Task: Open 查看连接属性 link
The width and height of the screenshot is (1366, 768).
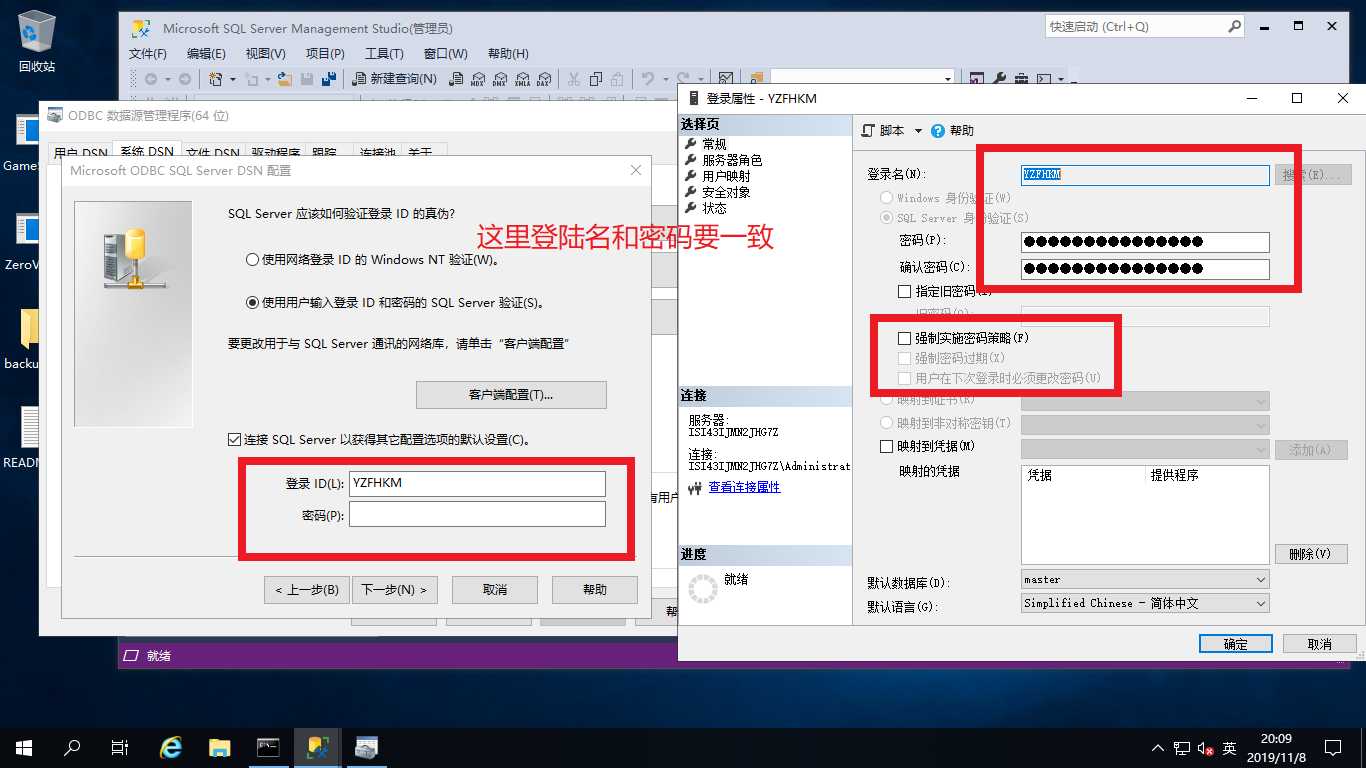Action: (744, 487)
